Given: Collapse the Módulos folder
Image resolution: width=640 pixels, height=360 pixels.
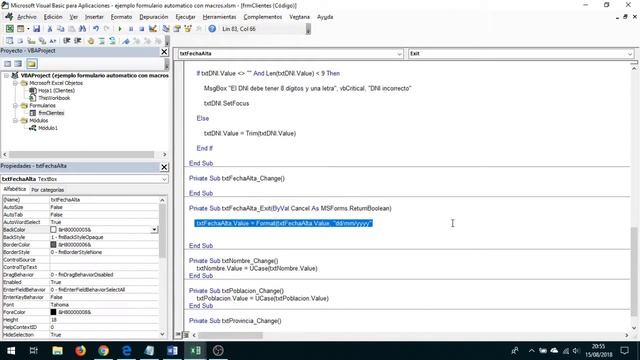Looking at the screenshot, I should (x=15, y=120).
